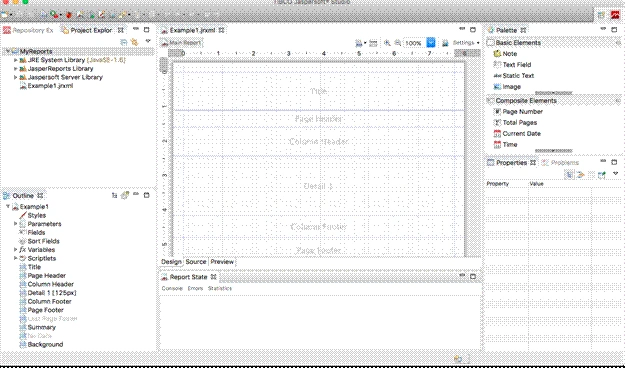631x372 pixels.
Task: Open the zoom level dropdown arrow
Action: pyautogui.click(x=431, y=43)
